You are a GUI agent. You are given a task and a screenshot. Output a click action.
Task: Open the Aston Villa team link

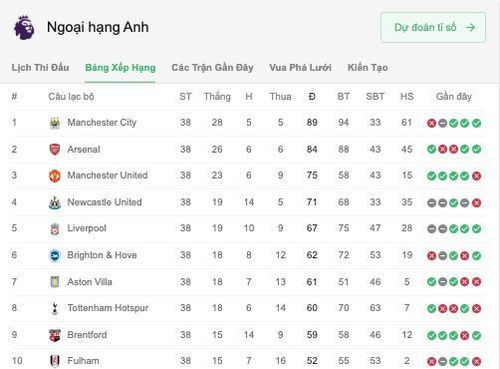click(90, 282)
